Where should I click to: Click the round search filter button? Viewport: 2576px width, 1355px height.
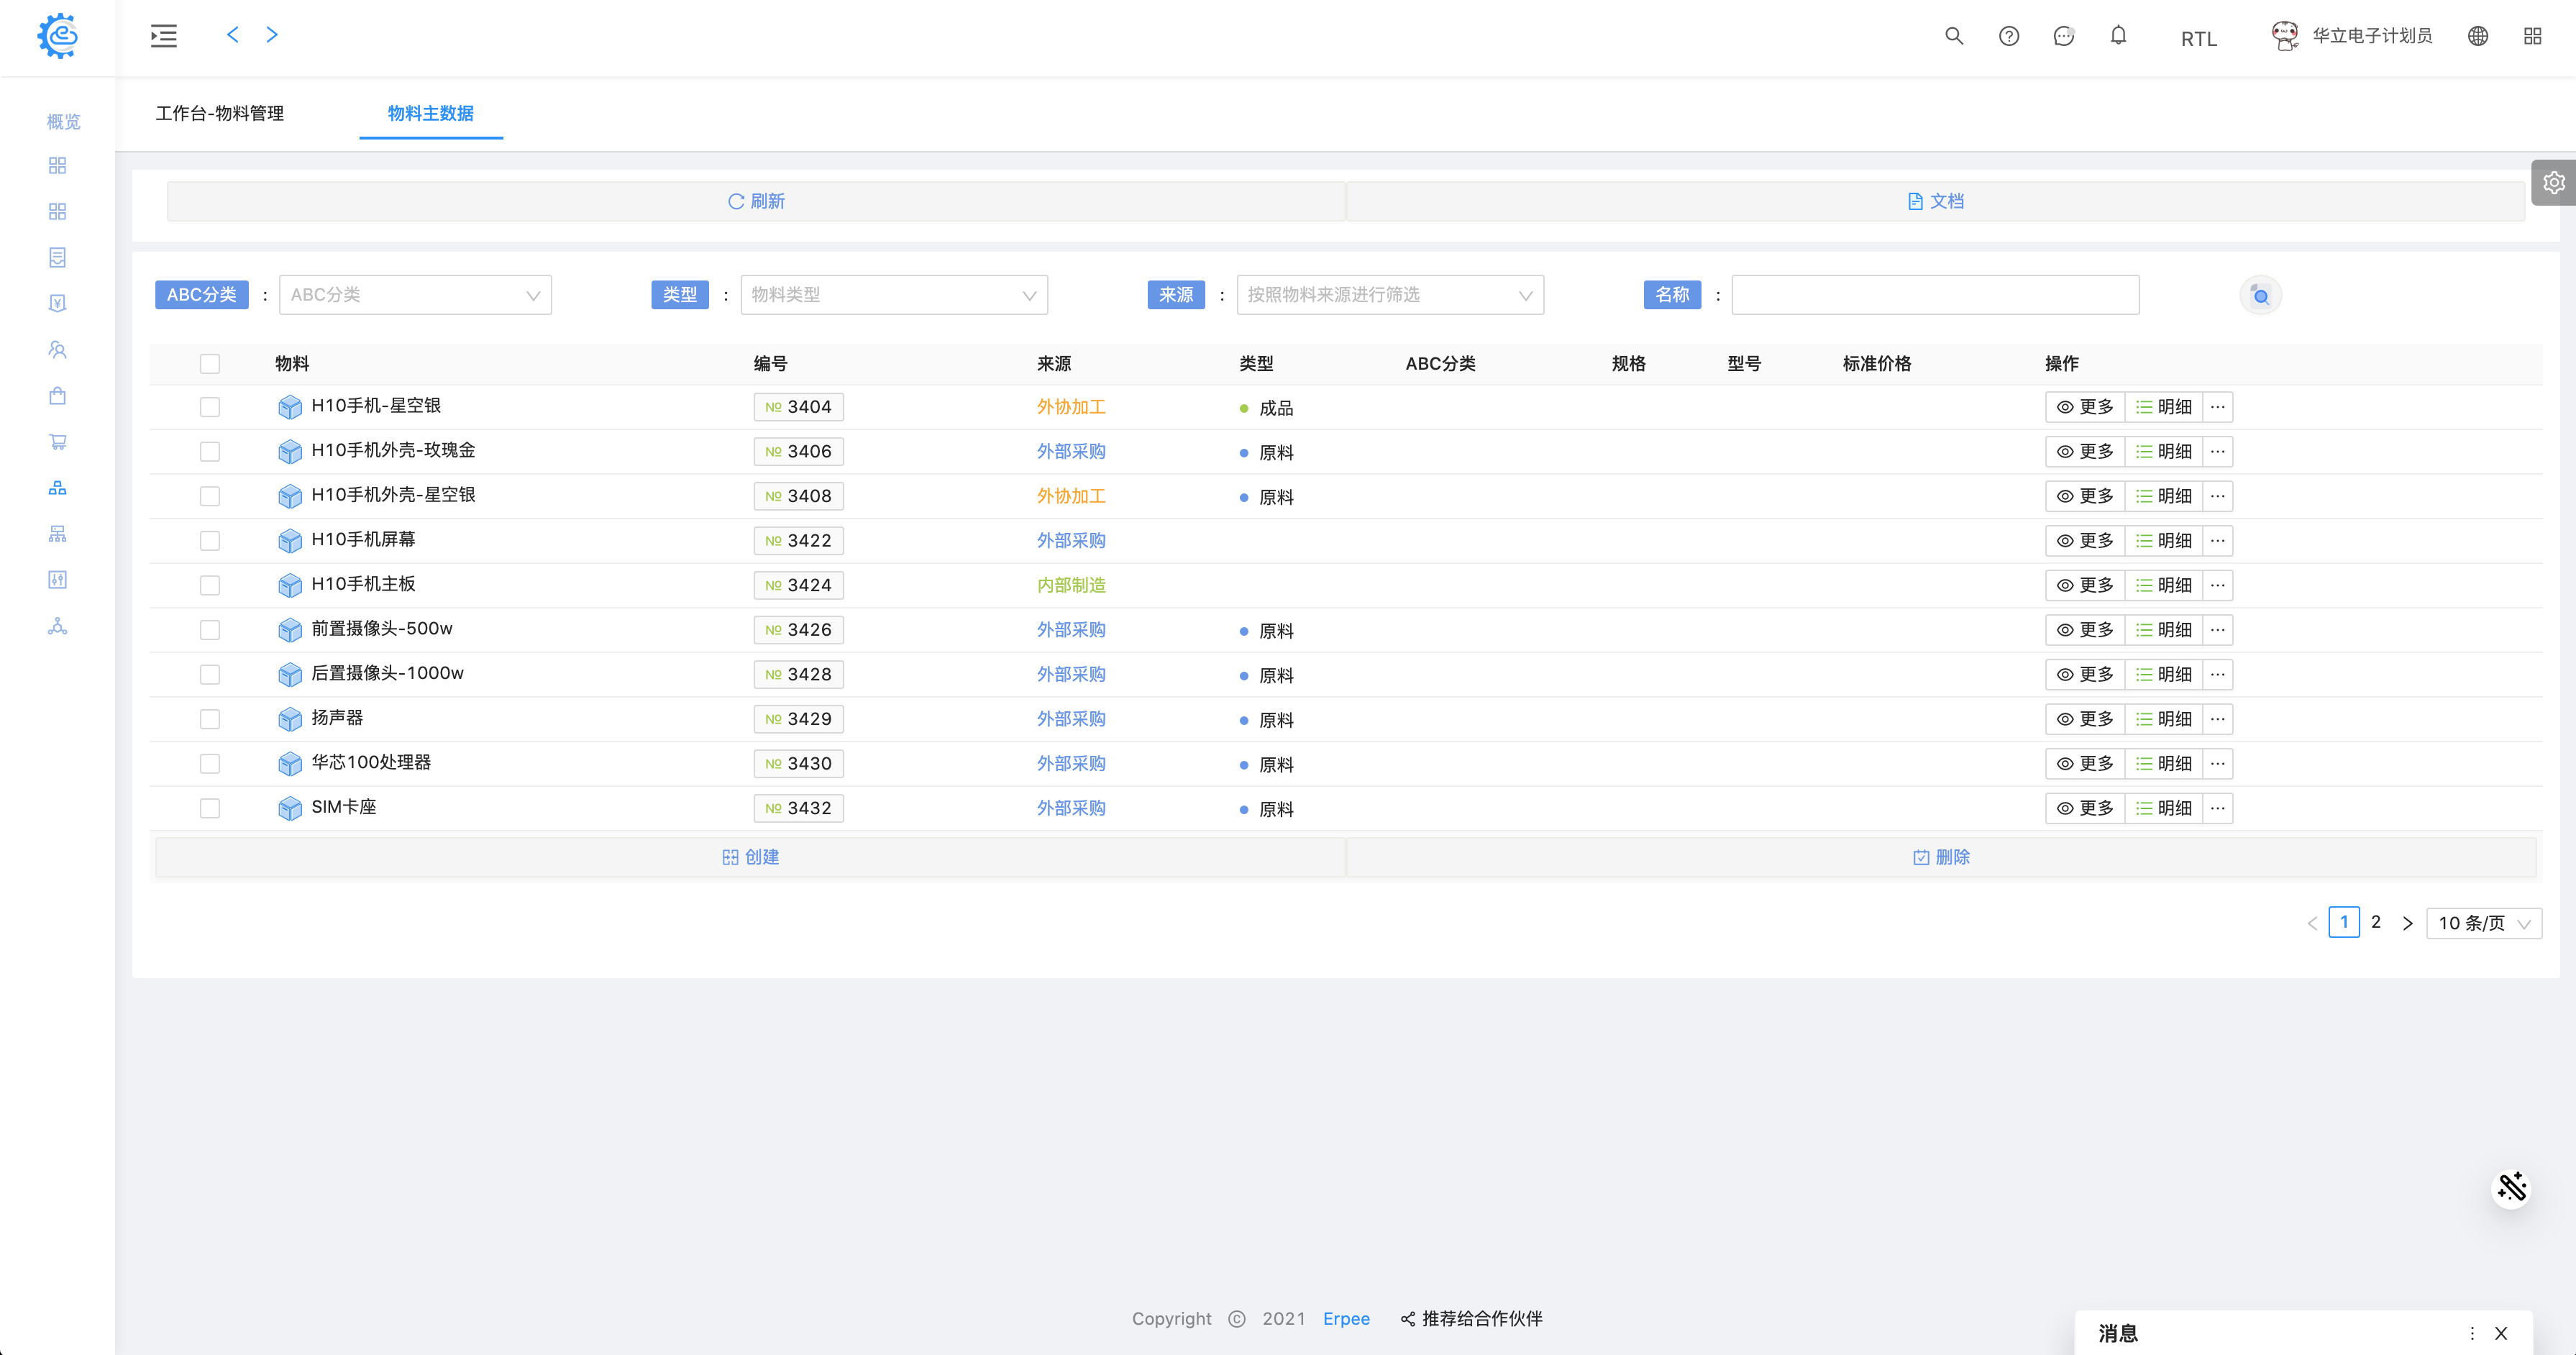click(2260, 295)
